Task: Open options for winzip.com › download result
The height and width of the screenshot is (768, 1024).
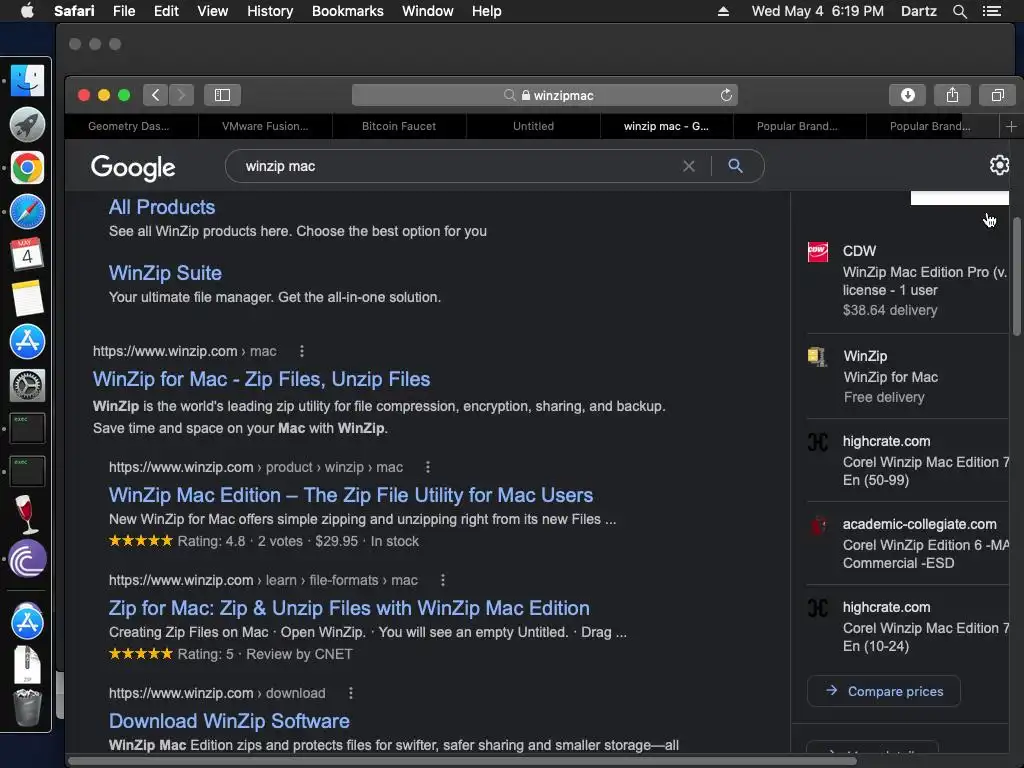Action: pos(351,694)
